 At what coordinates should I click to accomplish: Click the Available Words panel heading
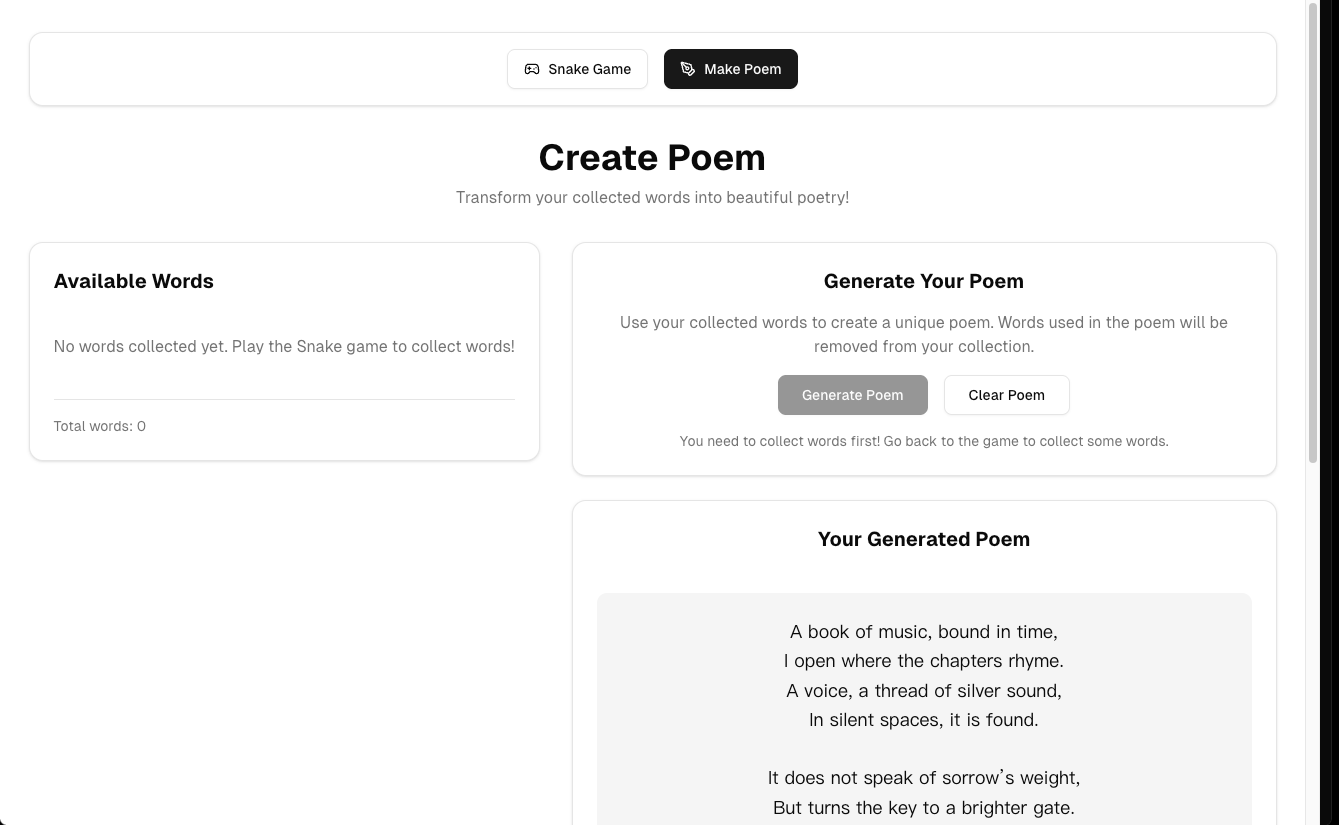(x=134, y=281)
